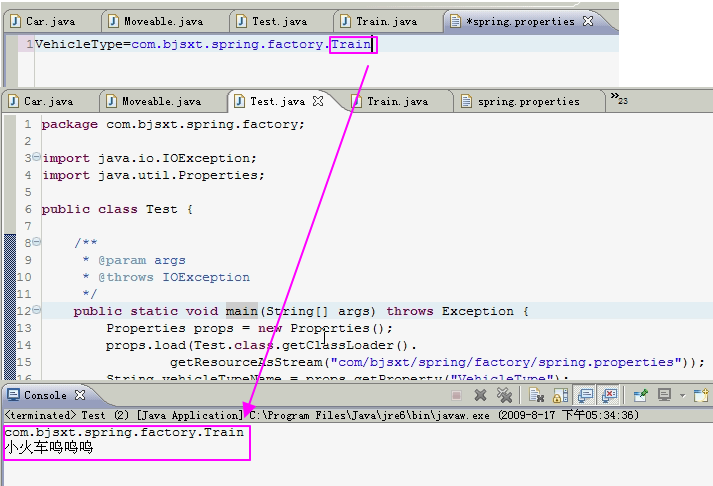Toggle show console when standard out changes
The image size is (713, 486).
585,395
